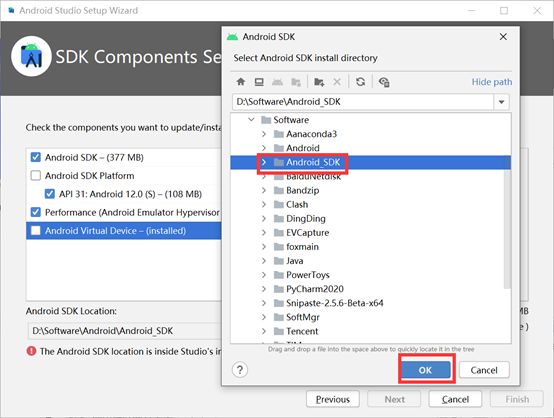Click the Android project directory icon
Image resolution: width=554 pixels, height=418 pixels.
tap(277, 82)
